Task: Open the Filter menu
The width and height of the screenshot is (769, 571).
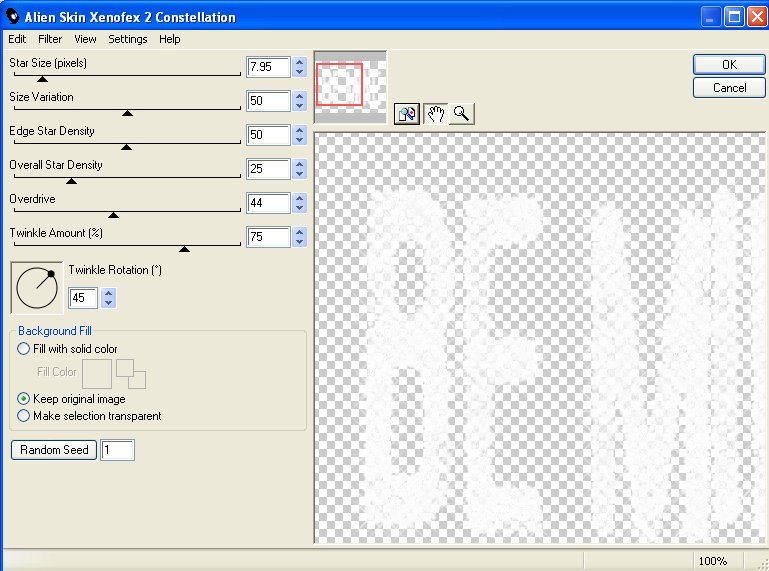Action: coord(50,39)
